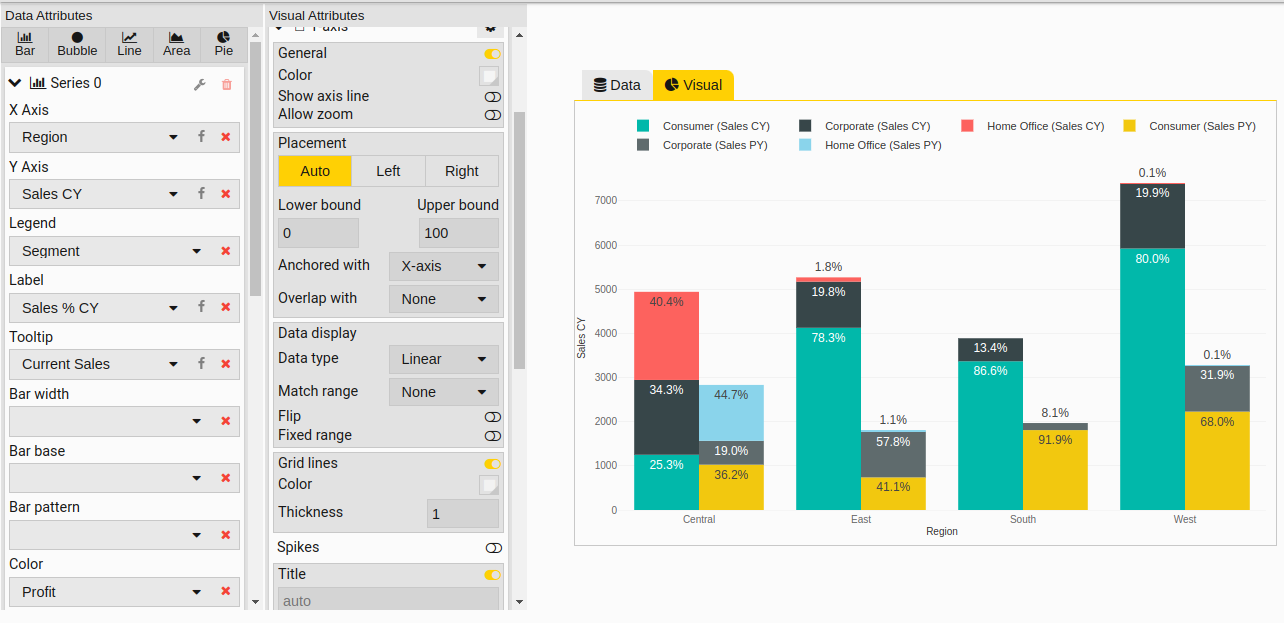The height and width of the screenshot is (623, 1284).
Task: Open the Region dropdown under X Axis
Action: tap(173, 137)
